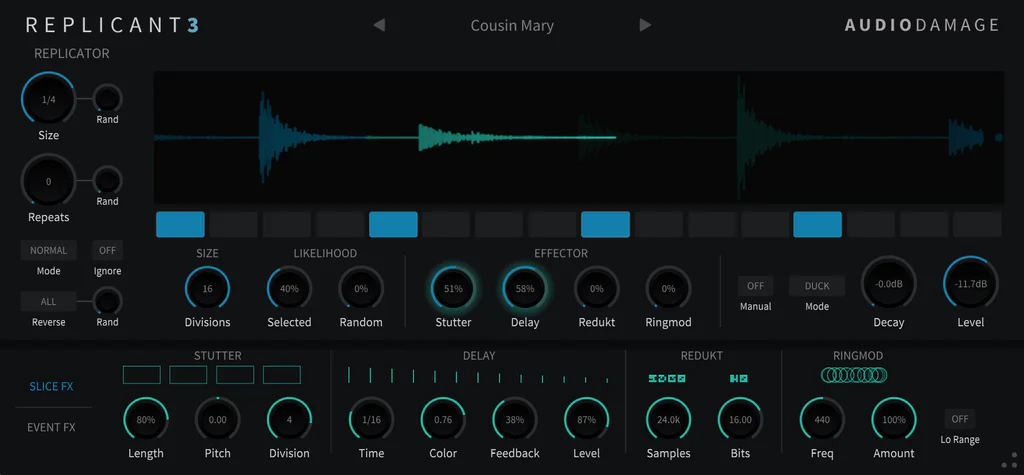Click the Effector Ringmod knob
This screenshot has width=1024, height=475.
point(669,288)
